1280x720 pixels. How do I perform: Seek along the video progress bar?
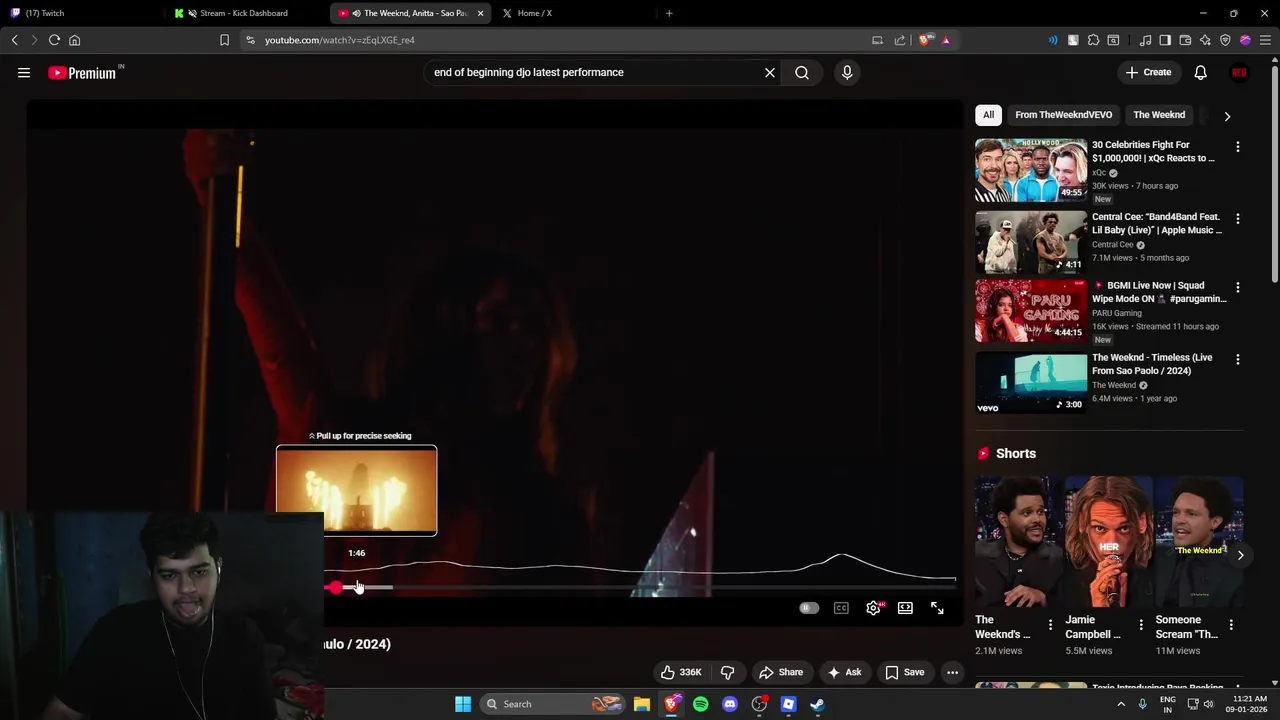[x=640, y=587]
